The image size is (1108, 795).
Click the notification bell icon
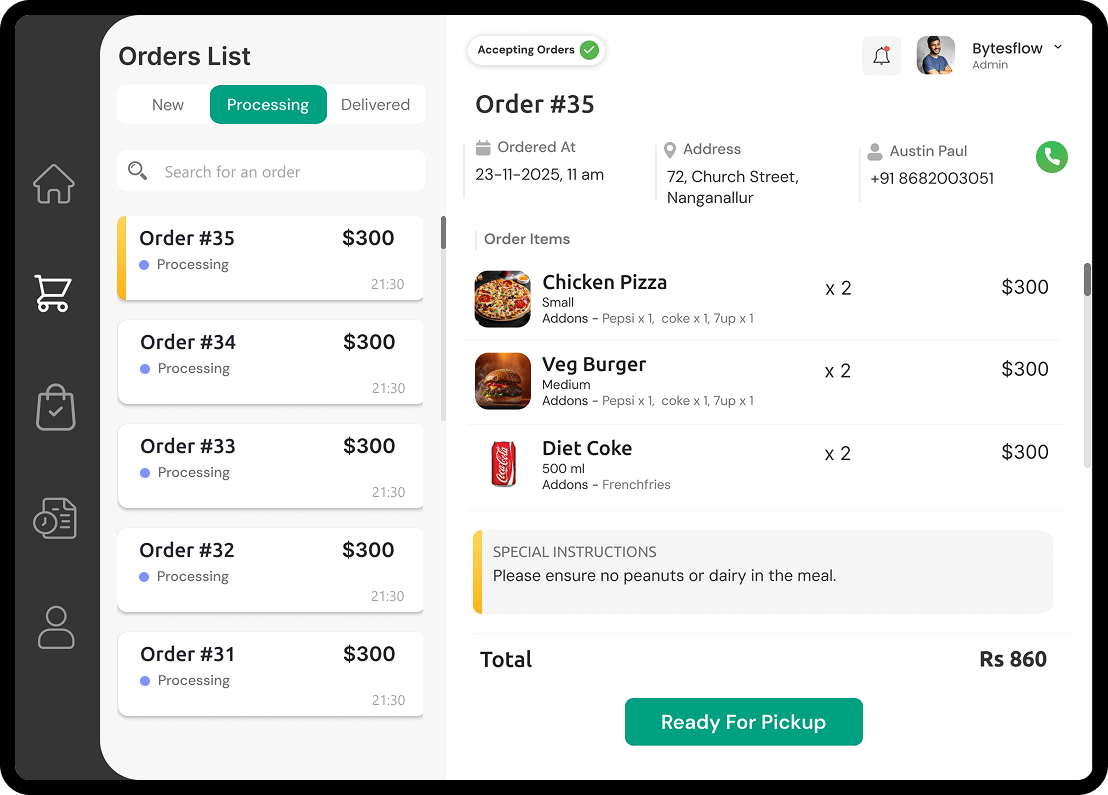(881, 56)
